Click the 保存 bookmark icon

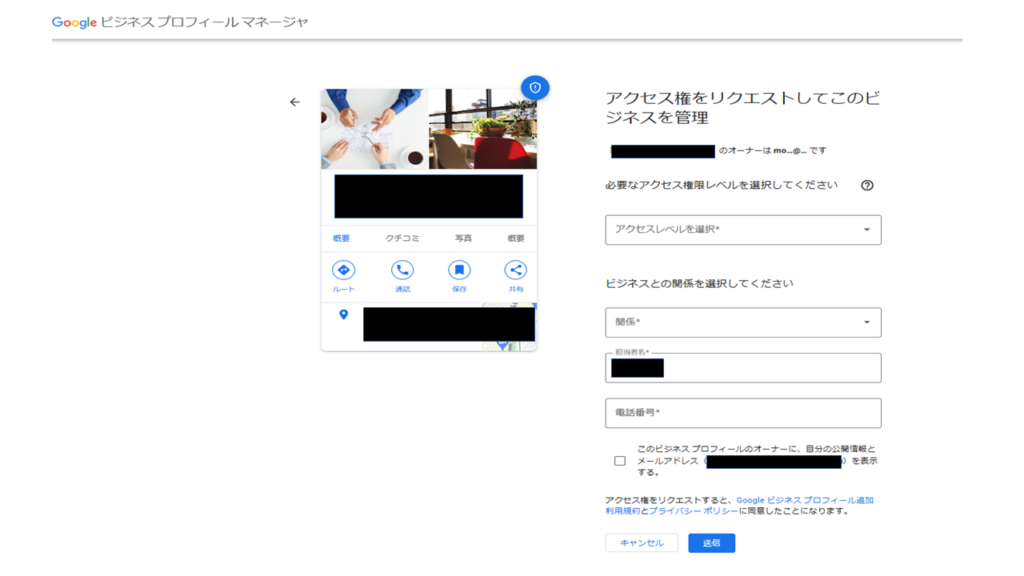click(x=459, y=270)
